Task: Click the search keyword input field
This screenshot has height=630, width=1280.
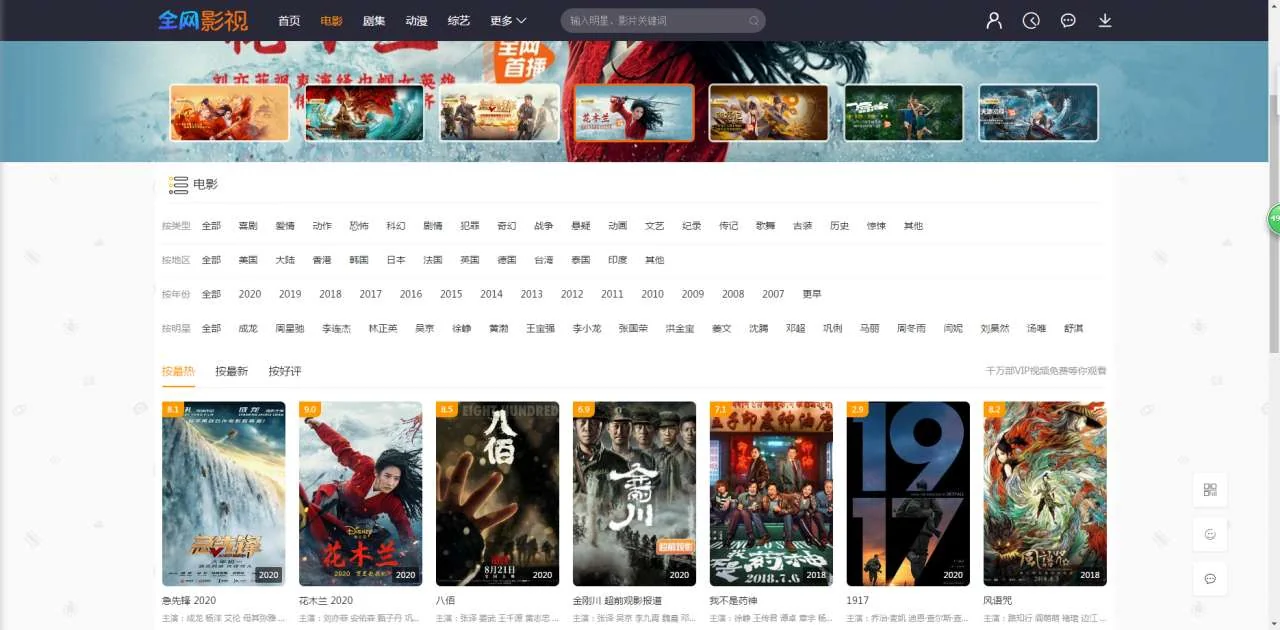Action: (x=650, y=21)
